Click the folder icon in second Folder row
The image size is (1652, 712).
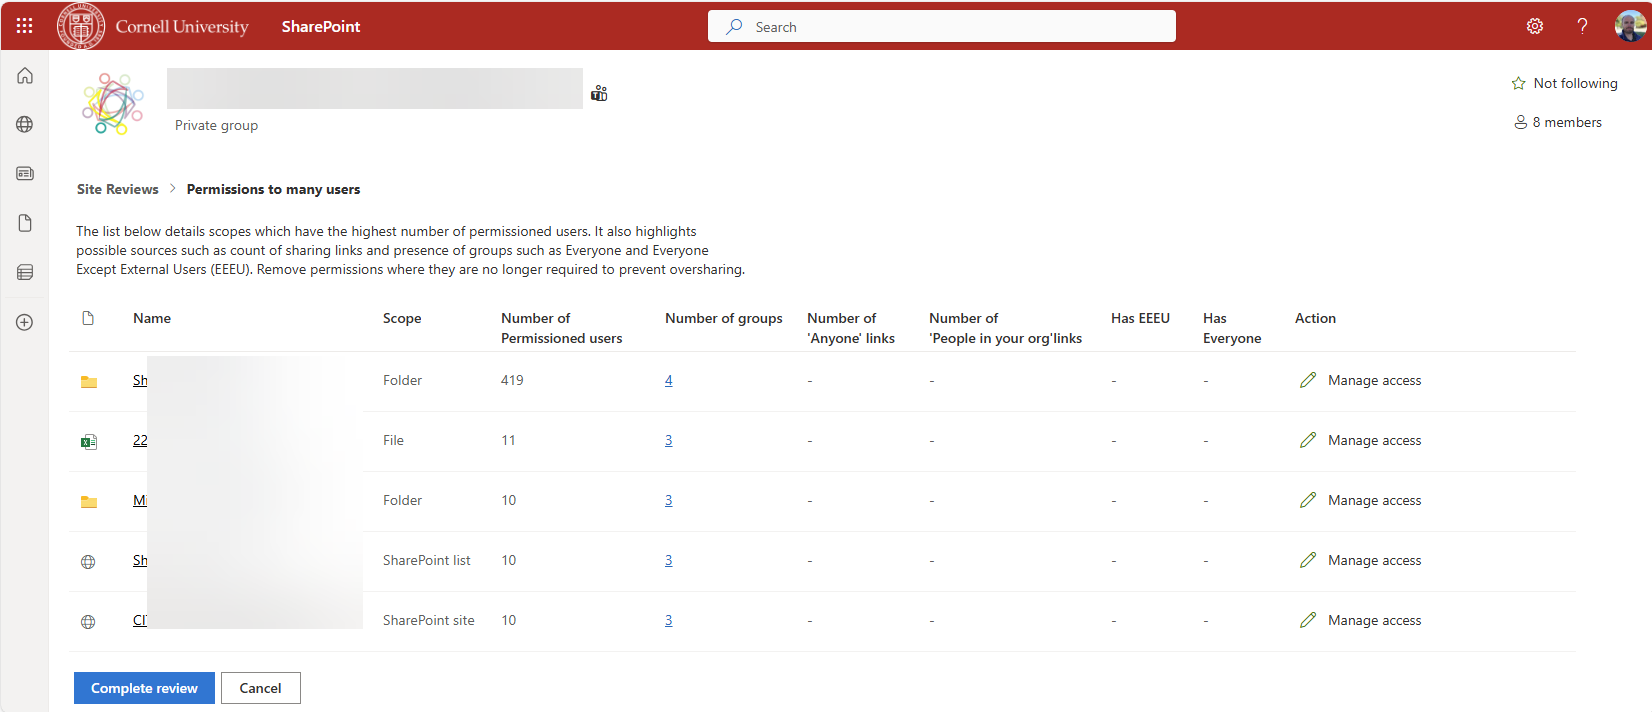click(x=89, y=501)
